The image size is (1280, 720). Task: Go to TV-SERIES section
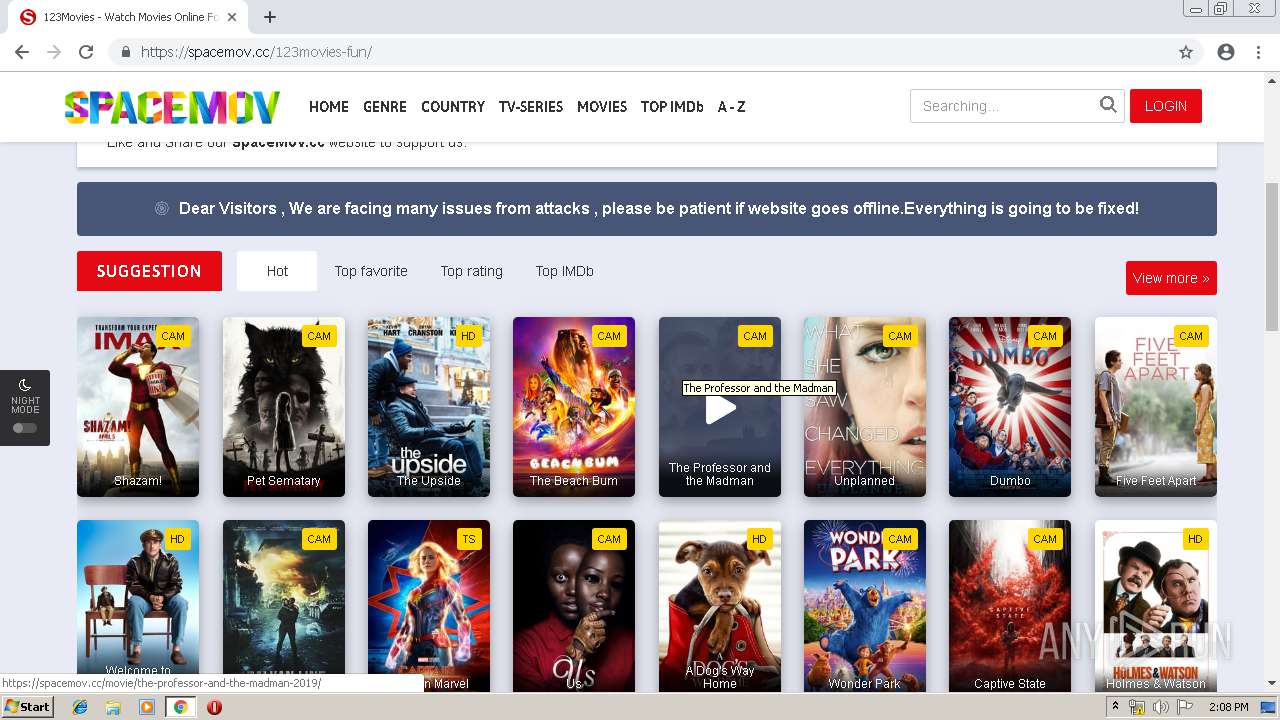pyautogui.click(x=531, y=107)
